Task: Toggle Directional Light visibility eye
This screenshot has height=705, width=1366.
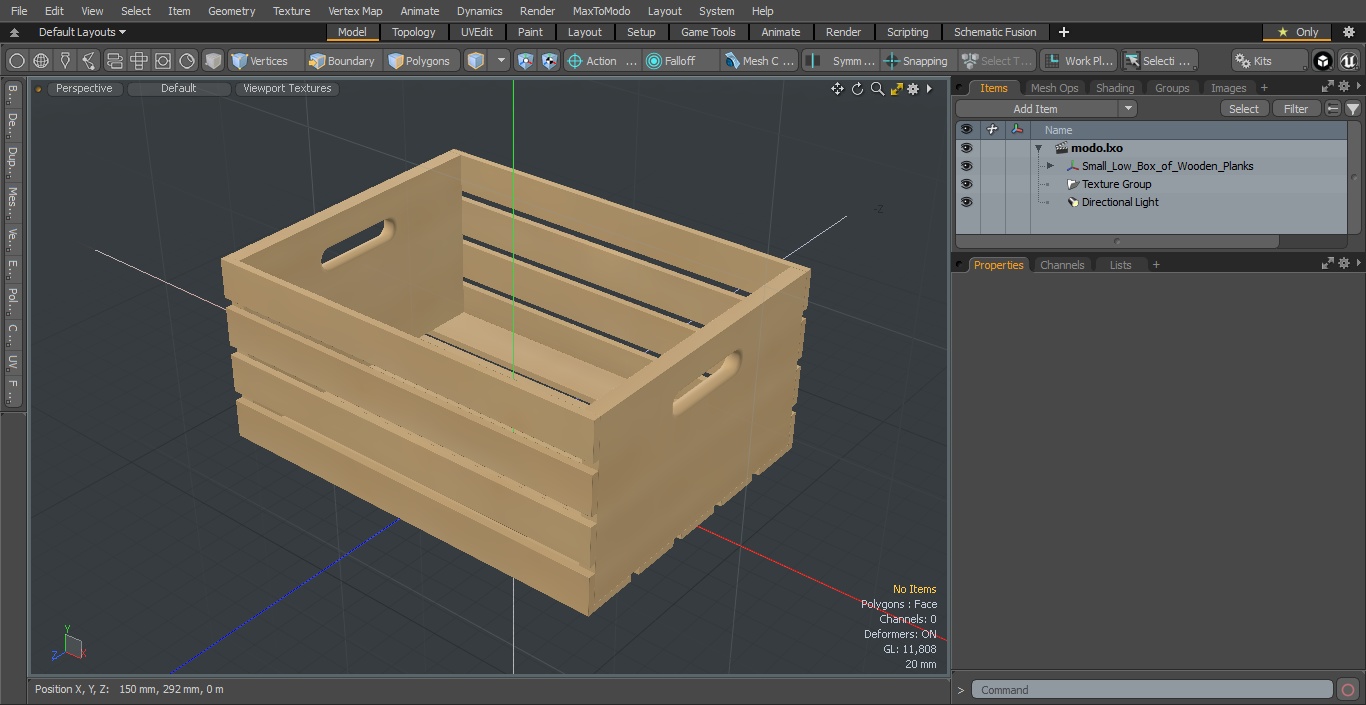Action: [966, 202]
